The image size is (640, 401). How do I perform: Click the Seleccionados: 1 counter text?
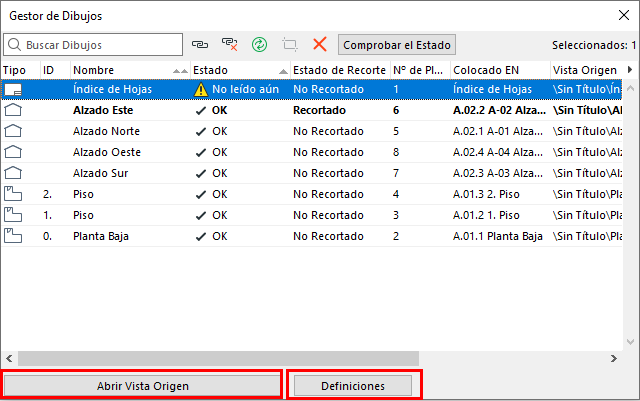pos(594,45)
